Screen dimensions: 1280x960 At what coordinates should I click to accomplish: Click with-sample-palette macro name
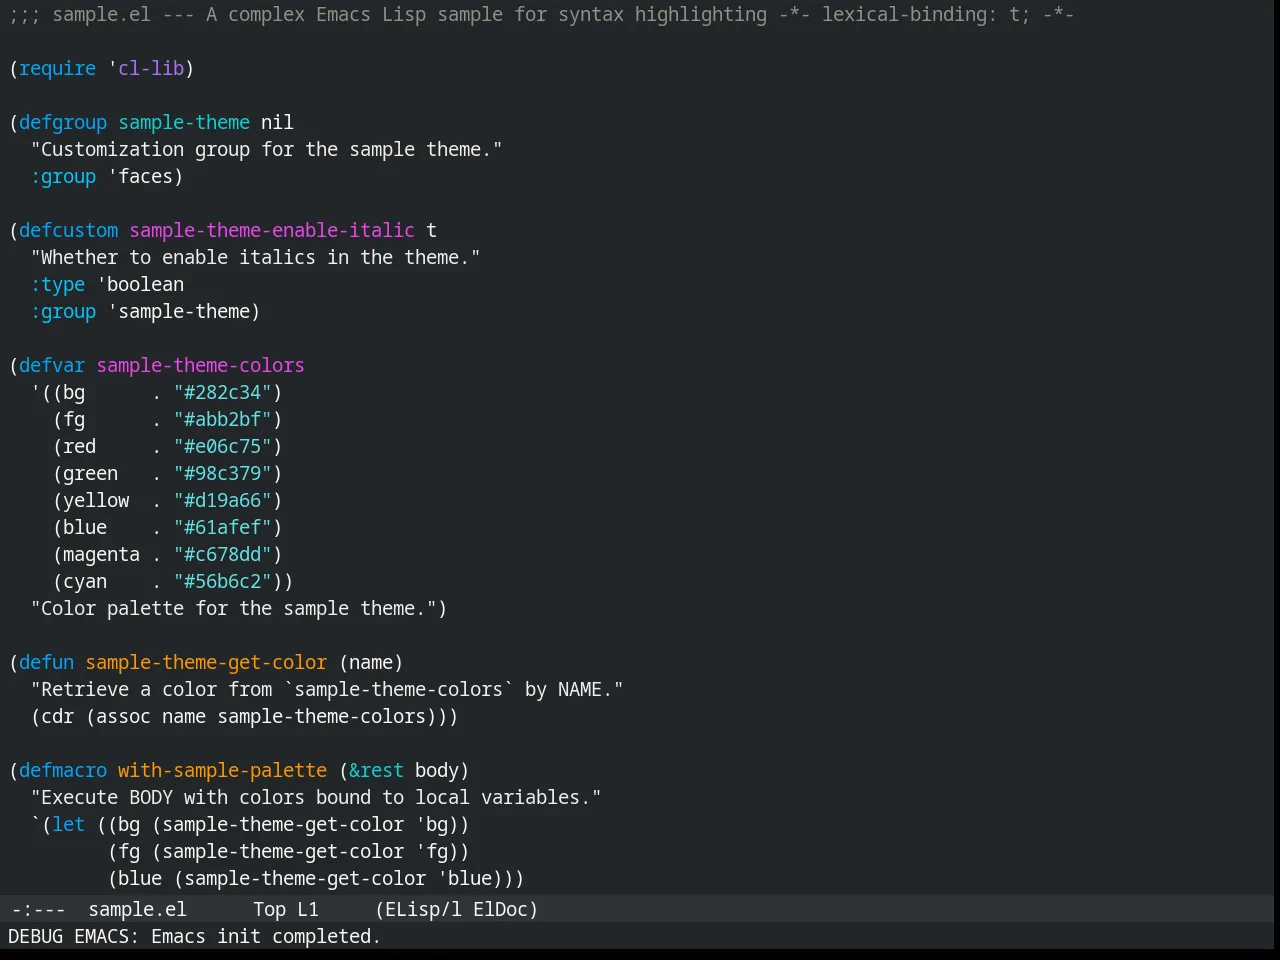223,770
